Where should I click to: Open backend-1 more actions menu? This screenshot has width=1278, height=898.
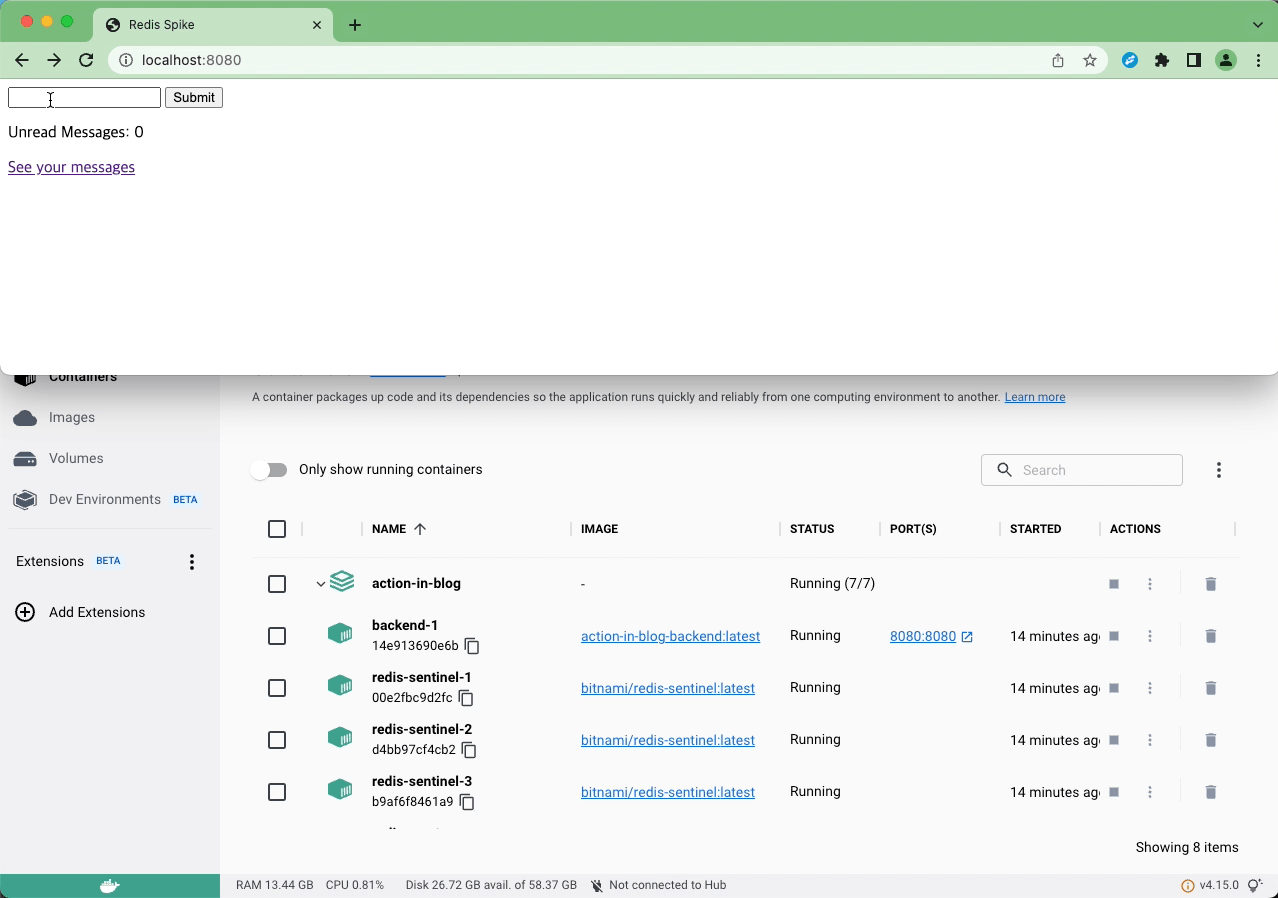1150,636
